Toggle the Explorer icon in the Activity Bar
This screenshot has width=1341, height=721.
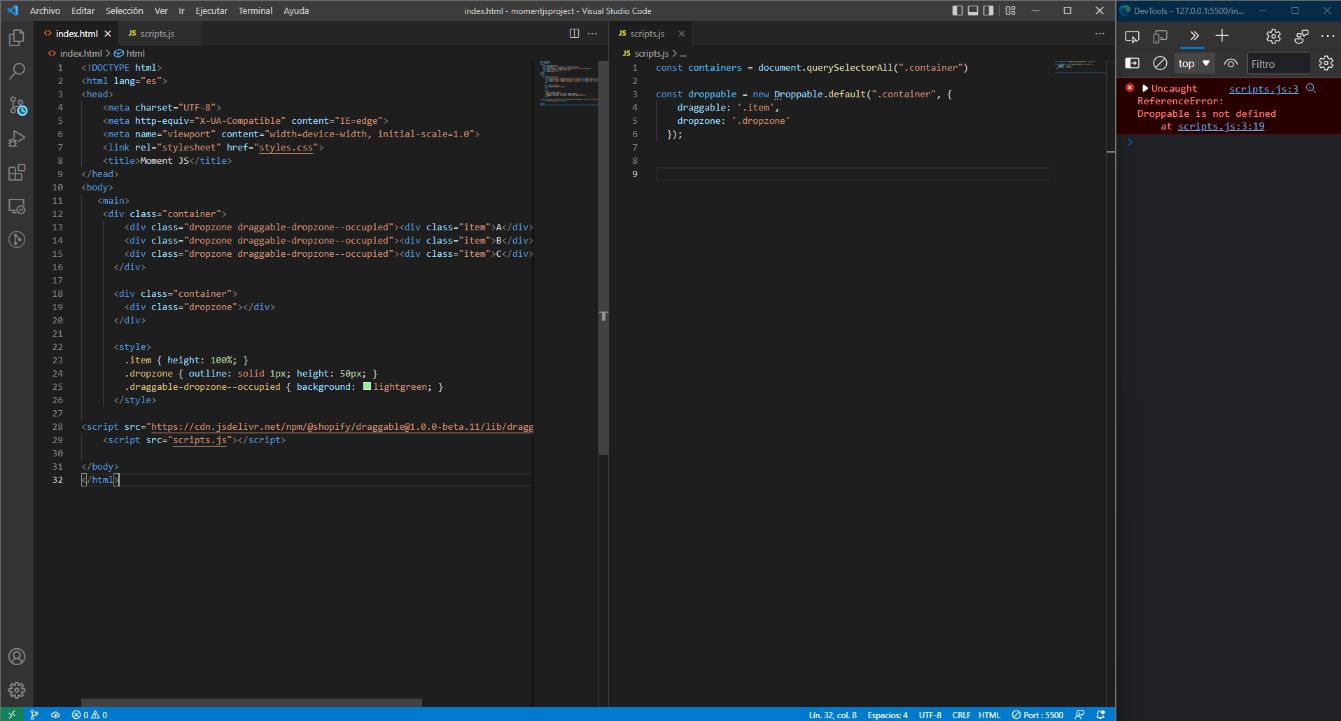pos(16,37)
